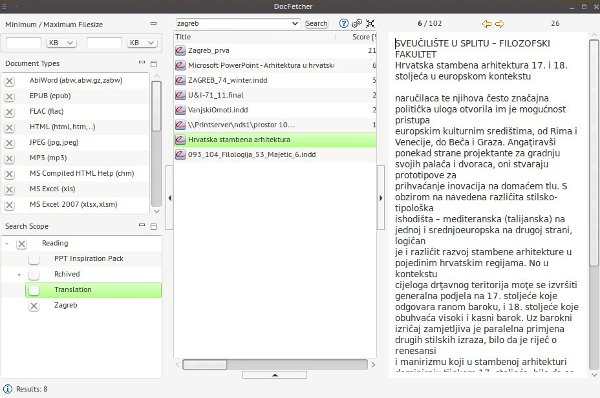Expand the Rchived tree node
600x398 pixels.
[x=19, y=275]
